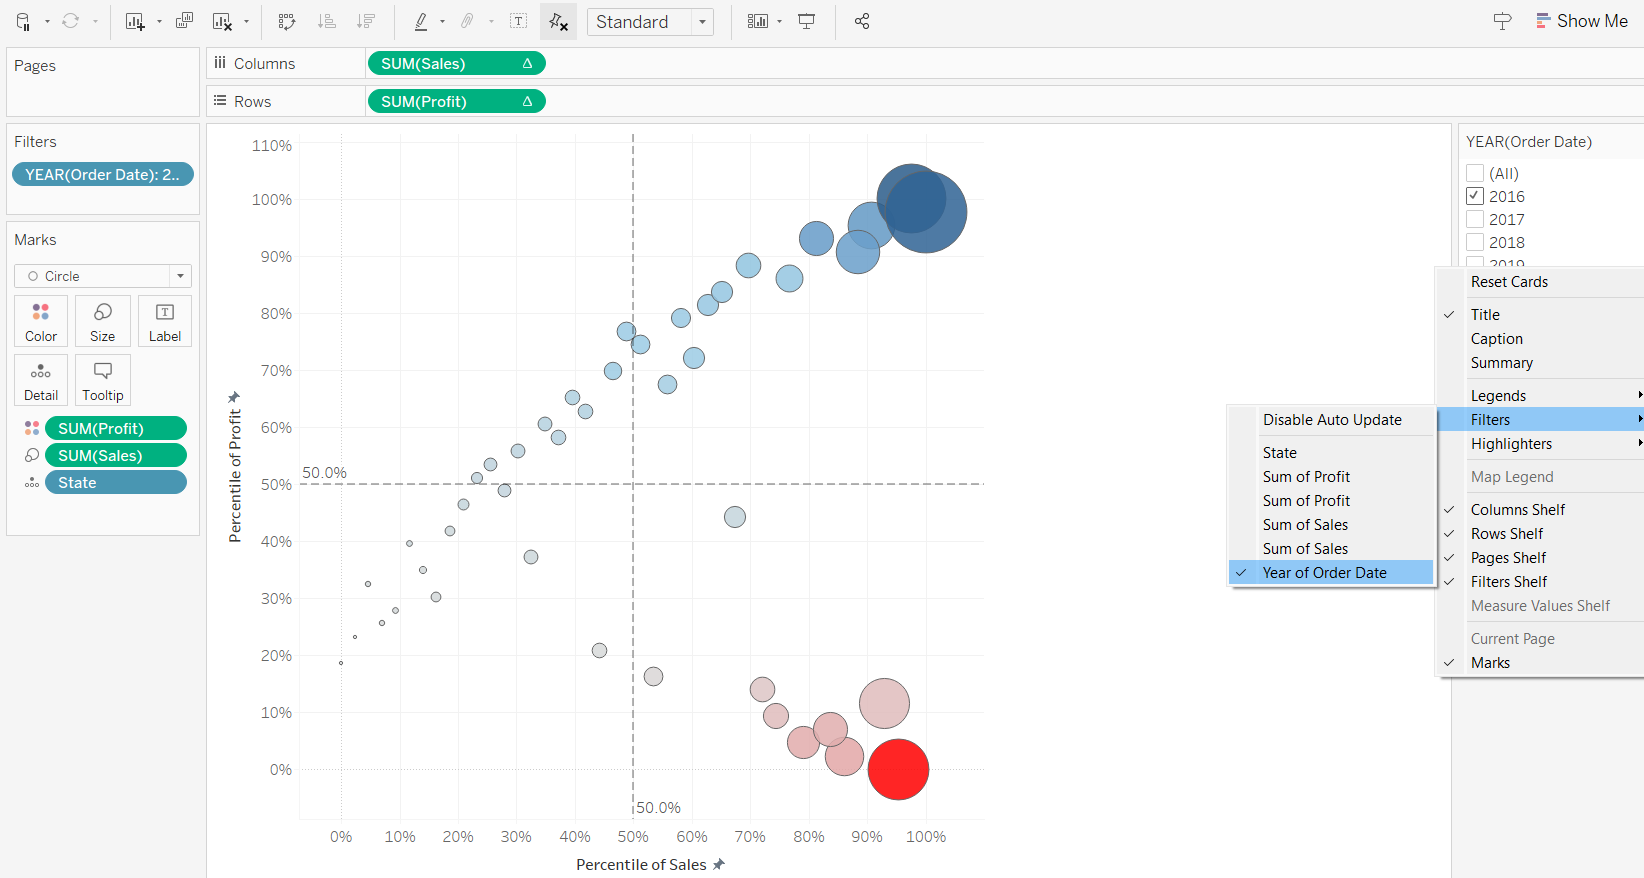Image resolution: width=1644 pixels, height=878 pixels.
Task: Click the Swap Rows and Columns icon
Action: point(287,21)
